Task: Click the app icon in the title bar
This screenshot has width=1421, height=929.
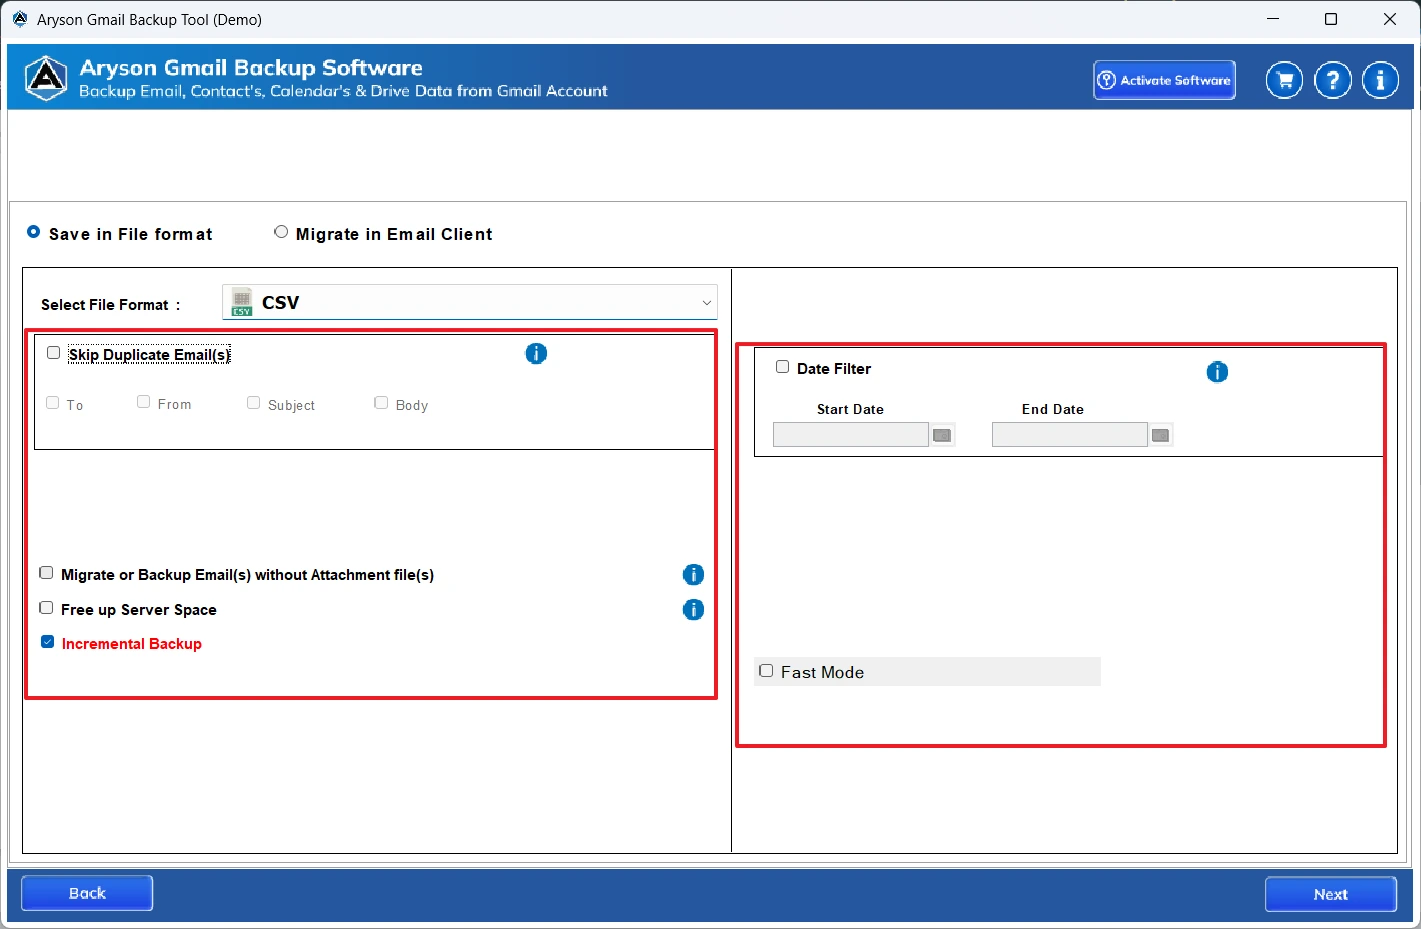Action: [x=19, y=19]
